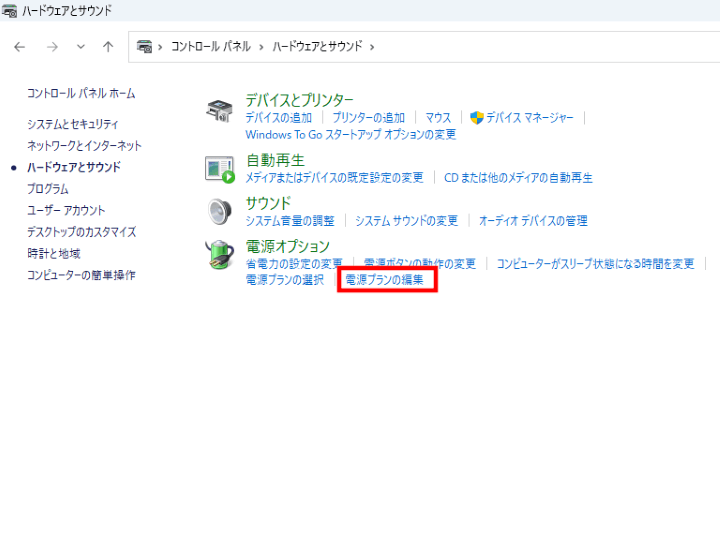This screenshot has width=720, height=540.
Task: Click the 電源オプション heading
Action: pos(288,247)
